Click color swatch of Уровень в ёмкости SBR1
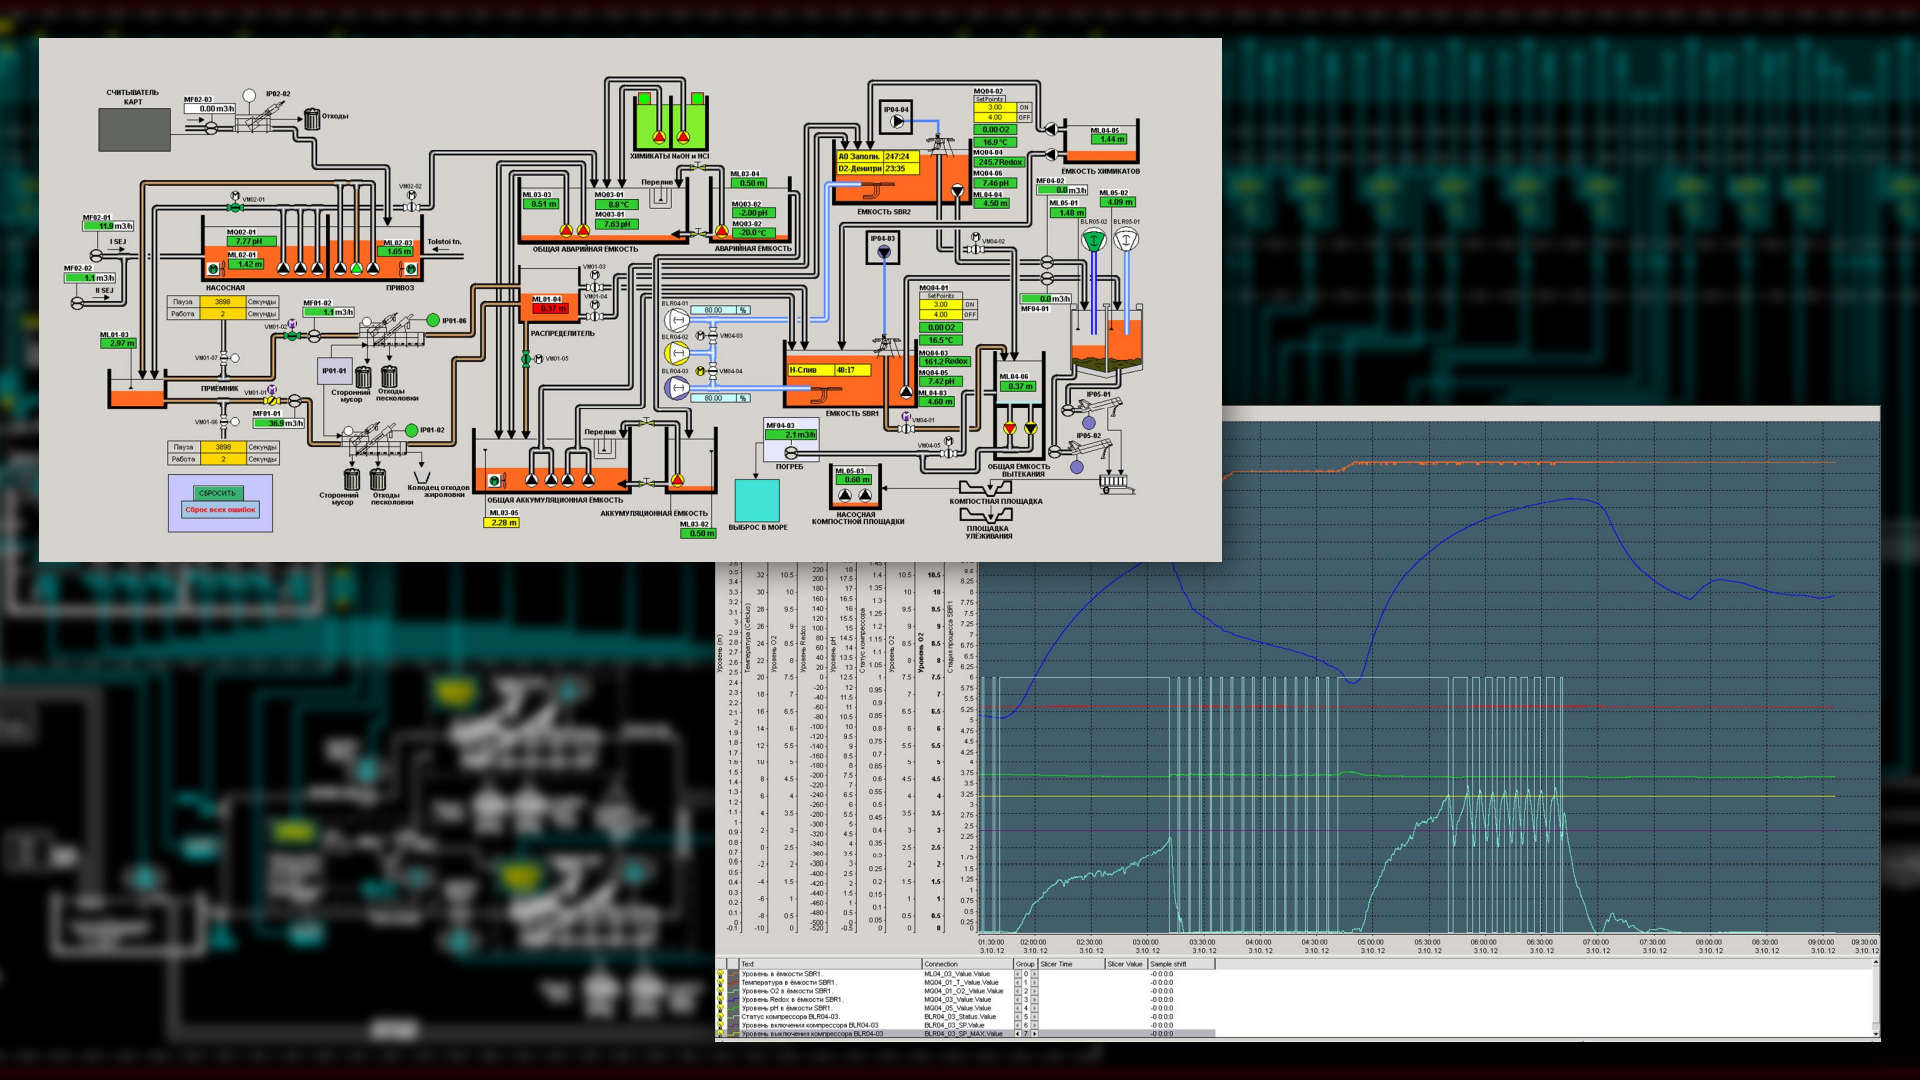Screen dimensions: 1920x1080 [733, 974]
